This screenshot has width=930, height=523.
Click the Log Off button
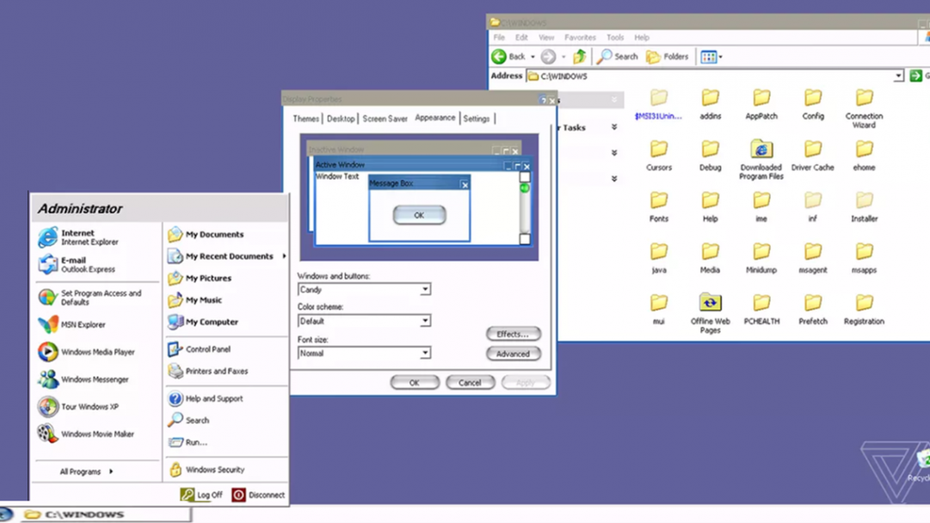coord(201,495)
